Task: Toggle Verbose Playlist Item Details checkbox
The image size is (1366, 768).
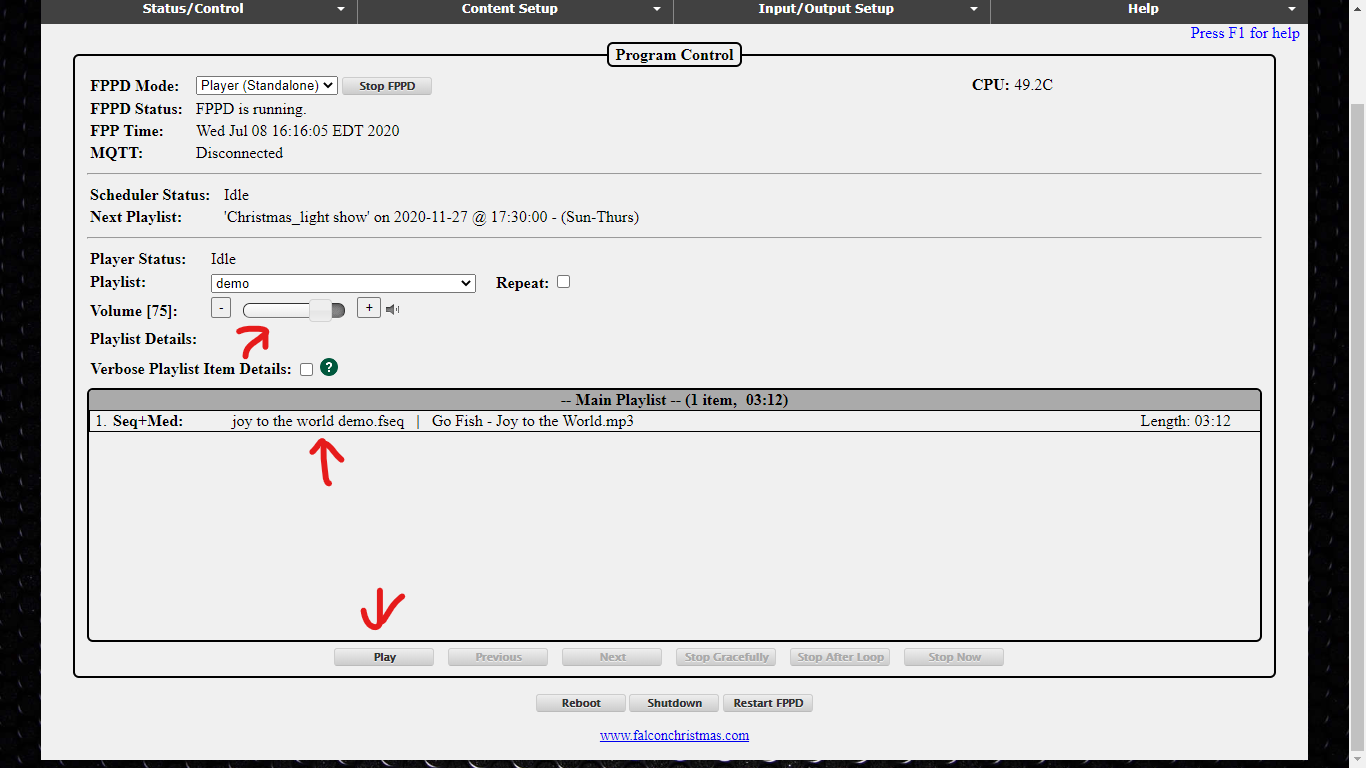Action: coord(306,369)
